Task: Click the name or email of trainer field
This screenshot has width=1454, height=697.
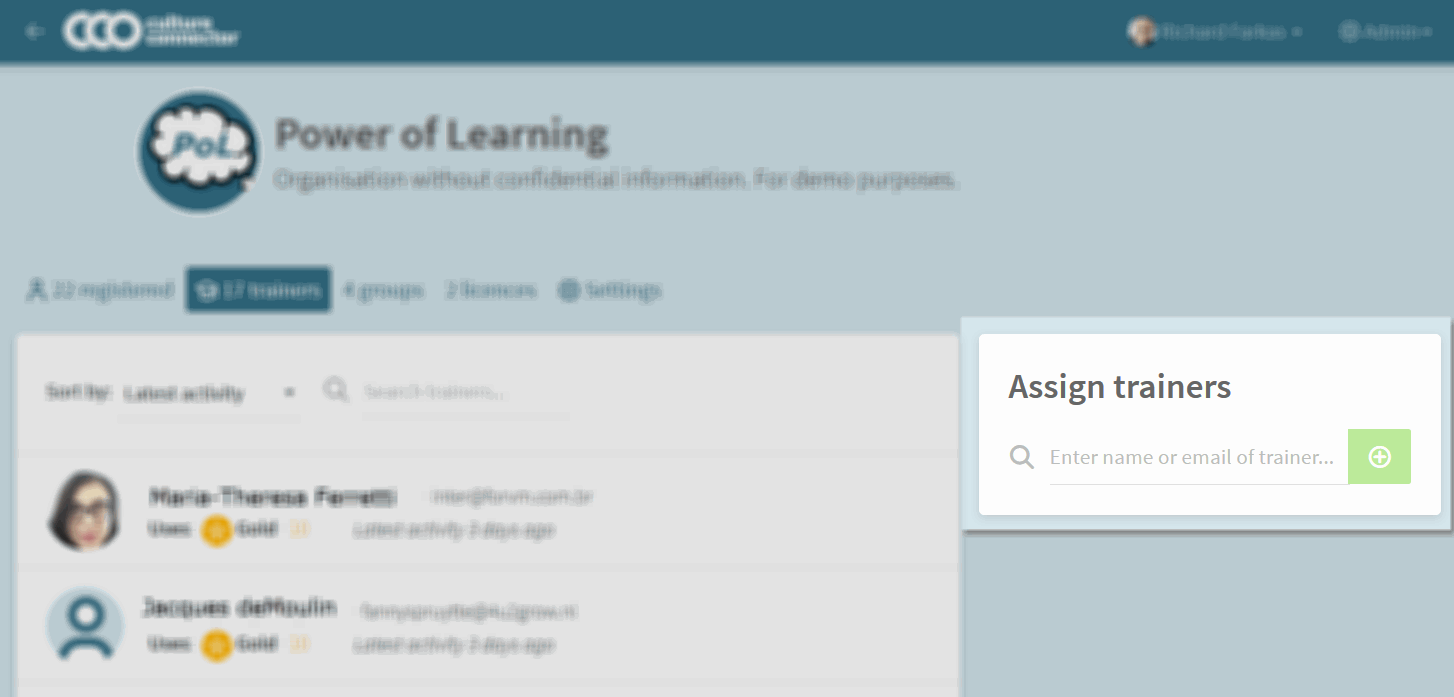Action: tap(1198, 458)
